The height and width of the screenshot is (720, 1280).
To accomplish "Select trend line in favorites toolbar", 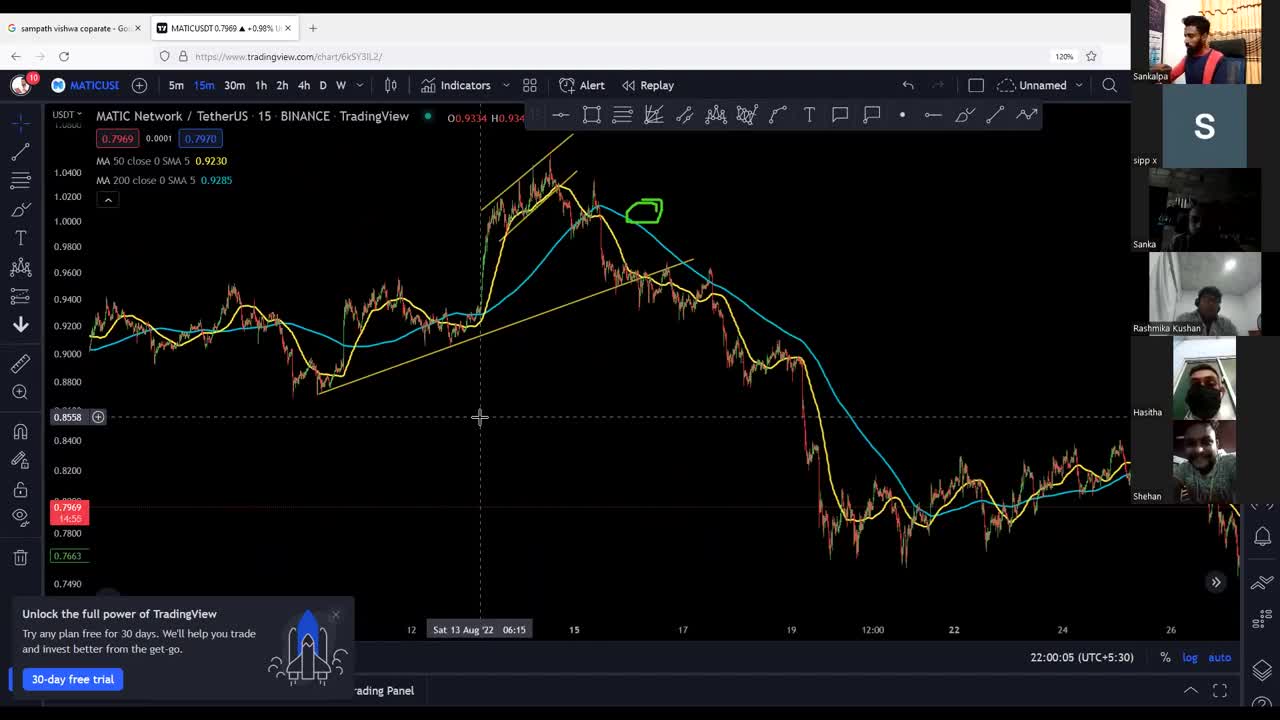I will click(995, 115).
